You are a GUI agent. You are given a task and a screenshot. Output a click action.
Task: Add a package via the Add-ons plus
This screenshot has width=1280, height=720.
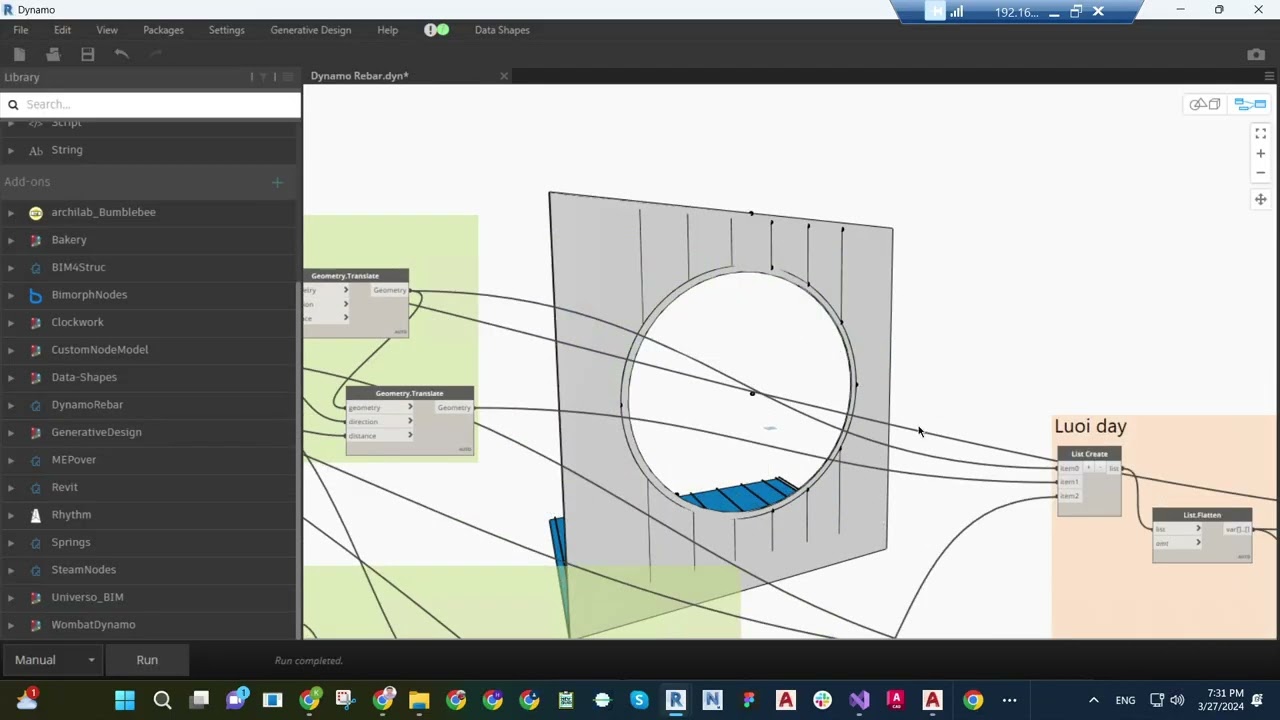[277, 182]
